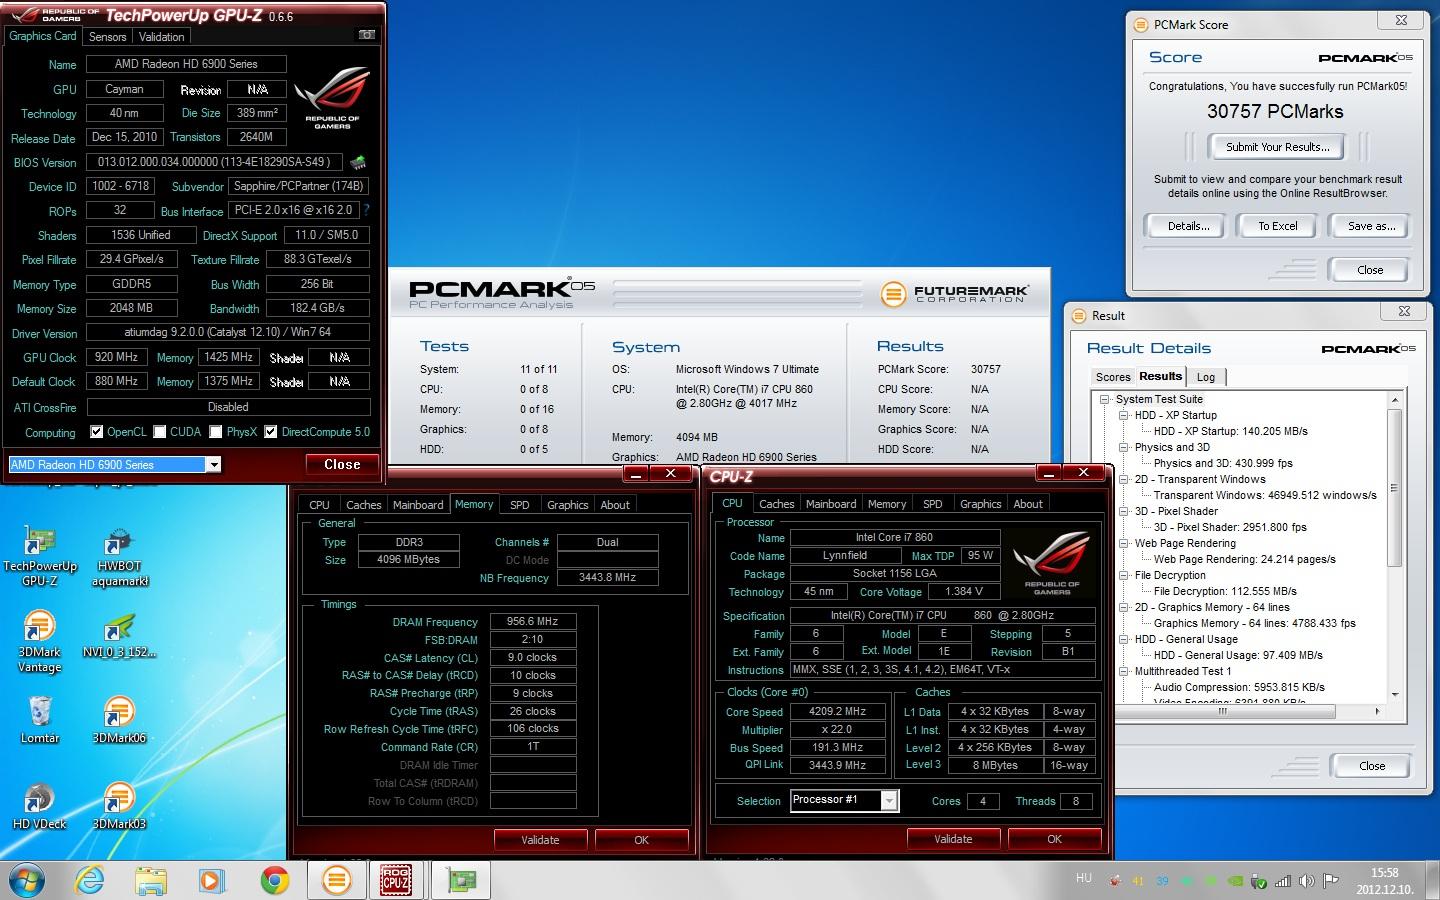This screenshot has height=900, width=1440.
Task: Collapse the 2D - Transparent Windows node
Action: tap(1124, 479)
